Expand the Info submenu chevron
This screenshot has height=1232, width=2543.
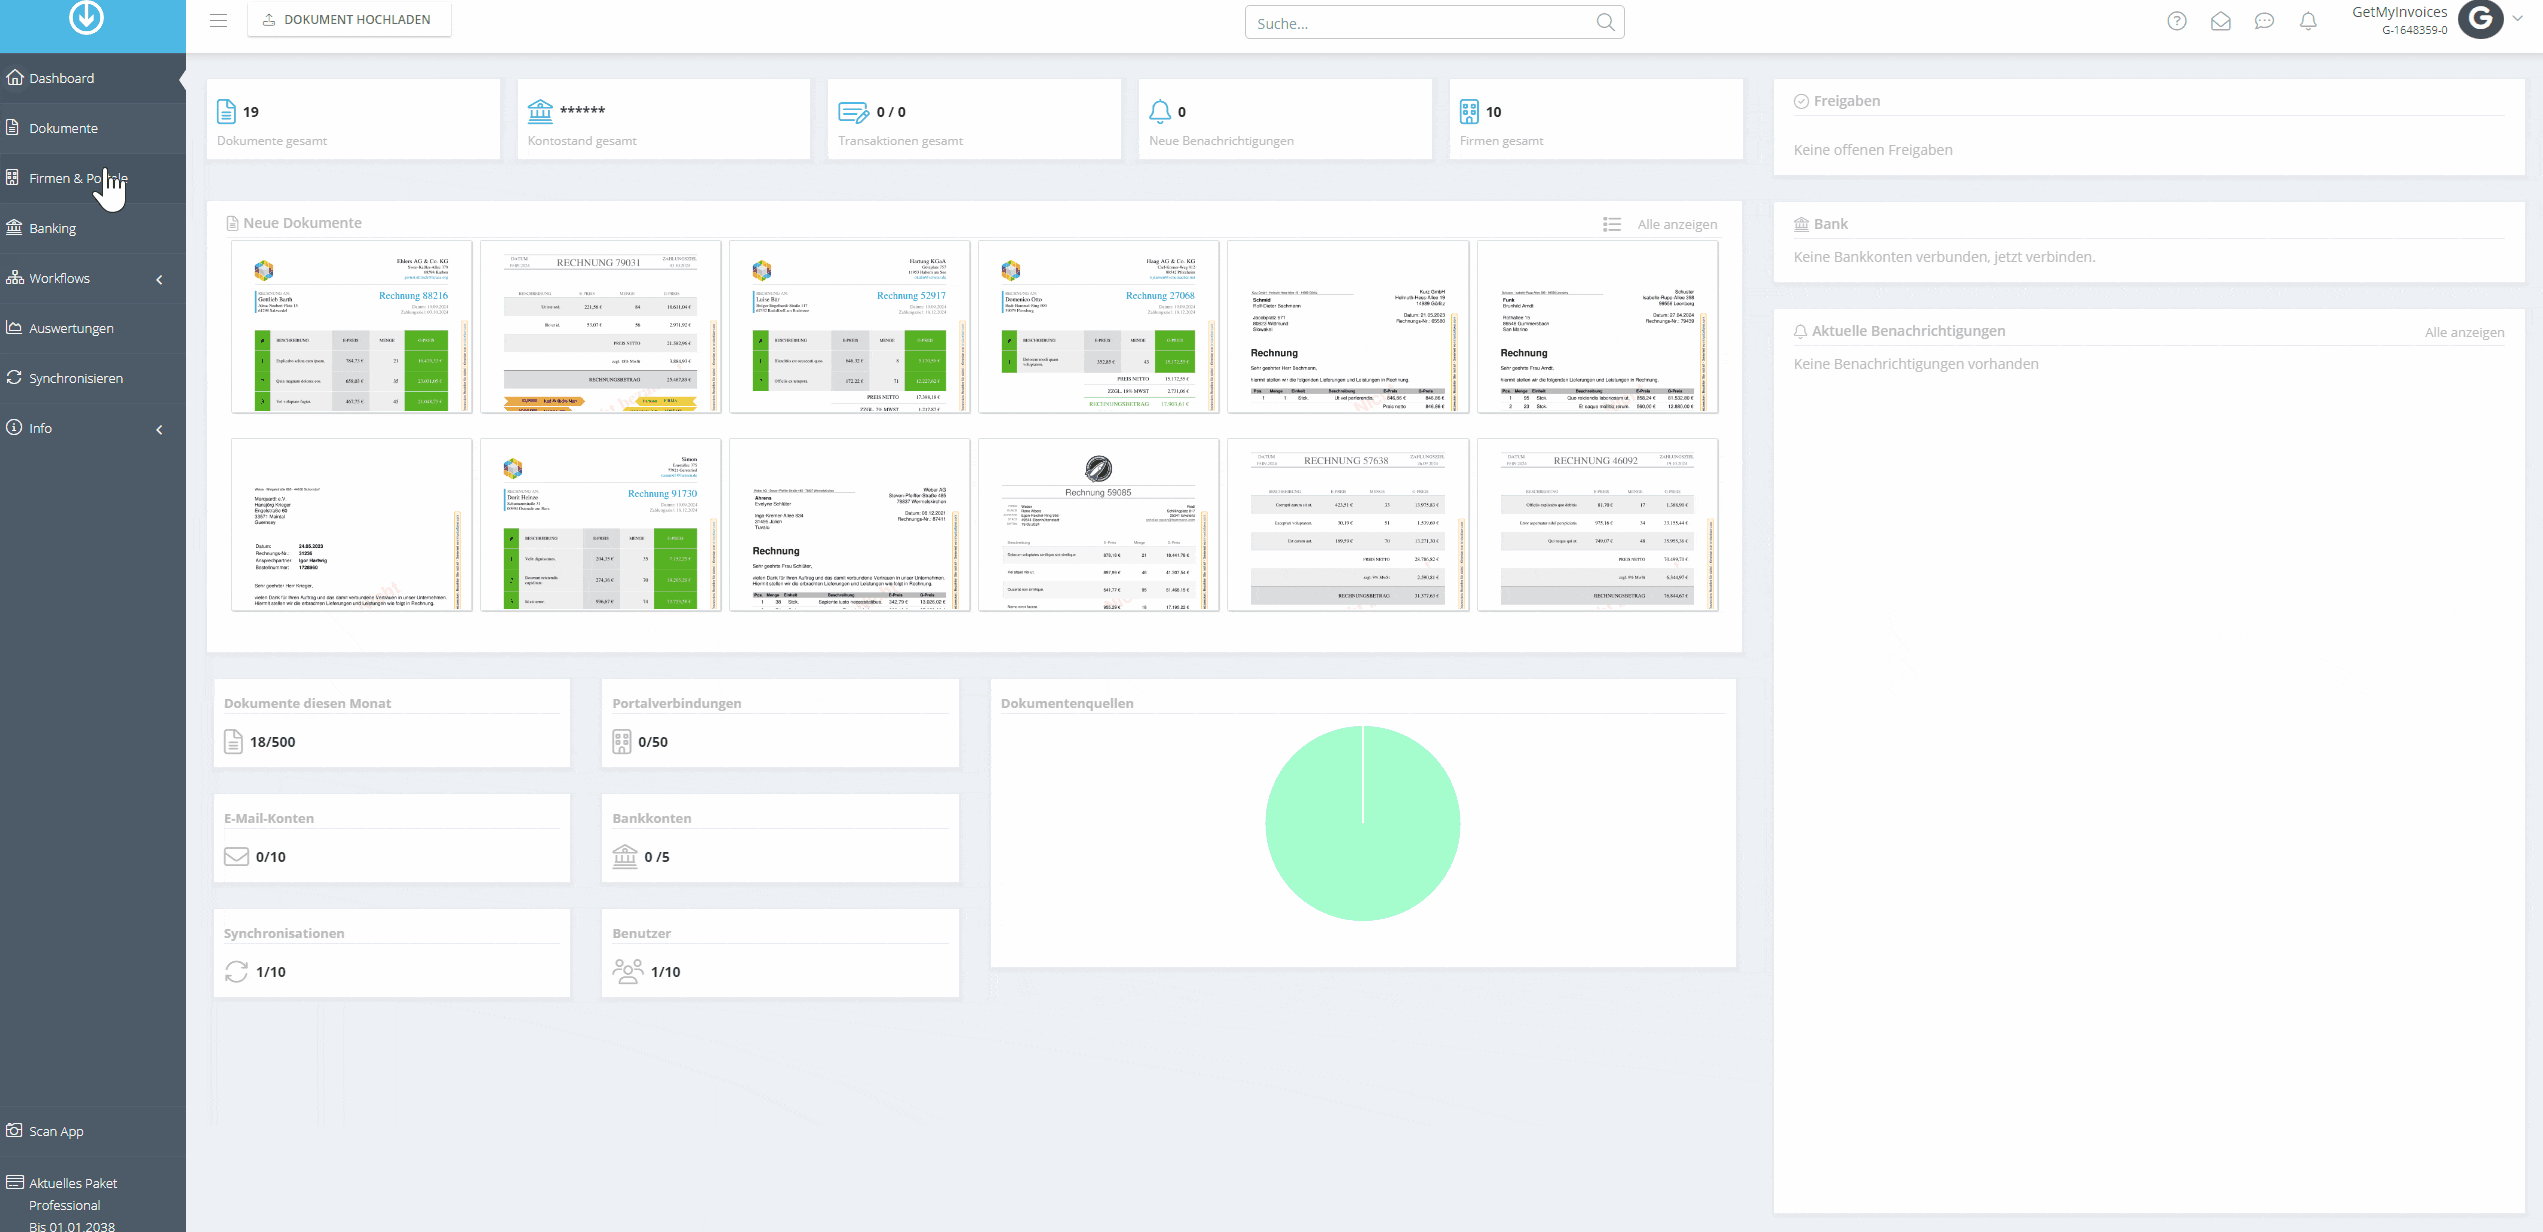click(x=159, y=430)
